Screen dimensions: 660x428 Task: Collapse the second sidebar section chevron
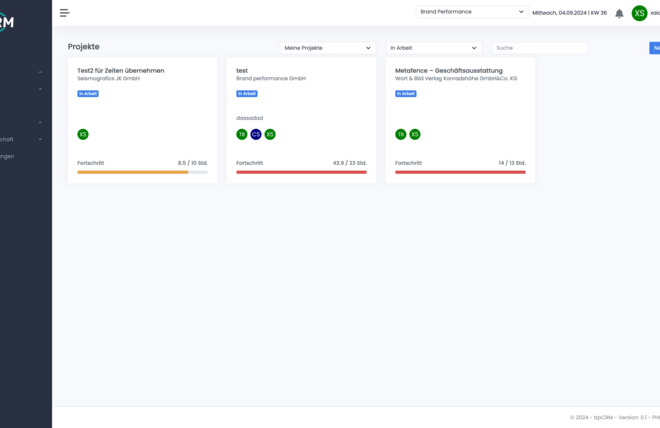pyautogui.click(x=40, y=89)
